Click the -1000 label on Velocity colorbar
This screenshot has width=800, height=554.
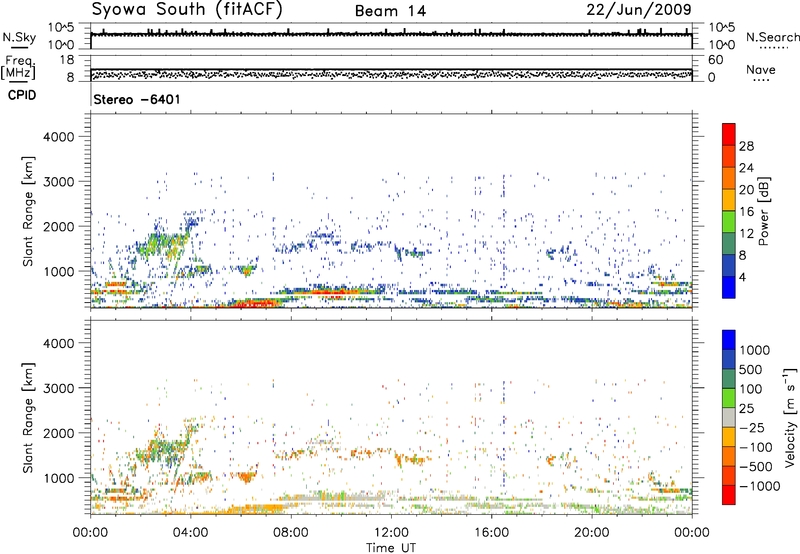pos(760,486)
